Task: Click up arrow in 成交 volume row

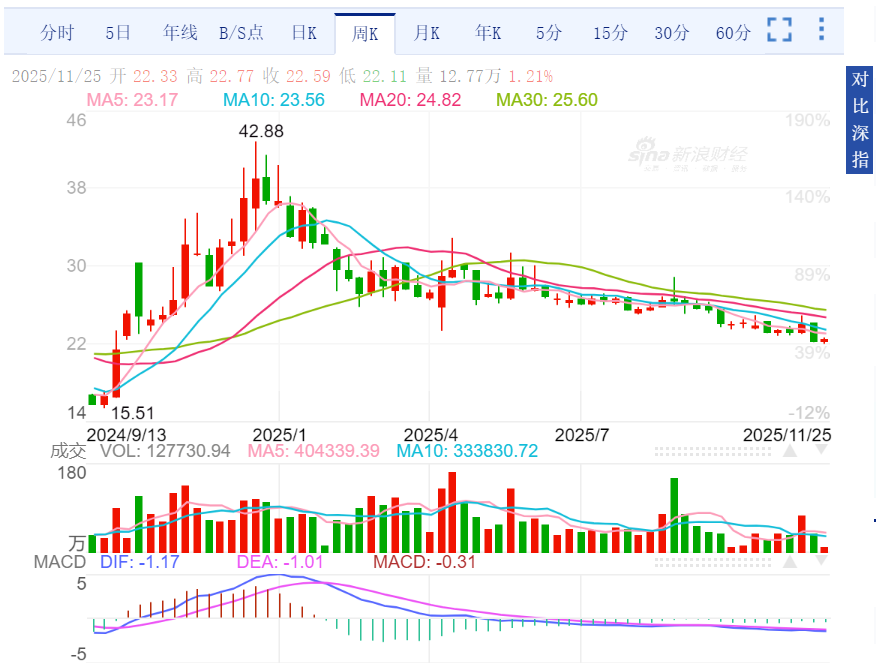Action: pos(790,451)
